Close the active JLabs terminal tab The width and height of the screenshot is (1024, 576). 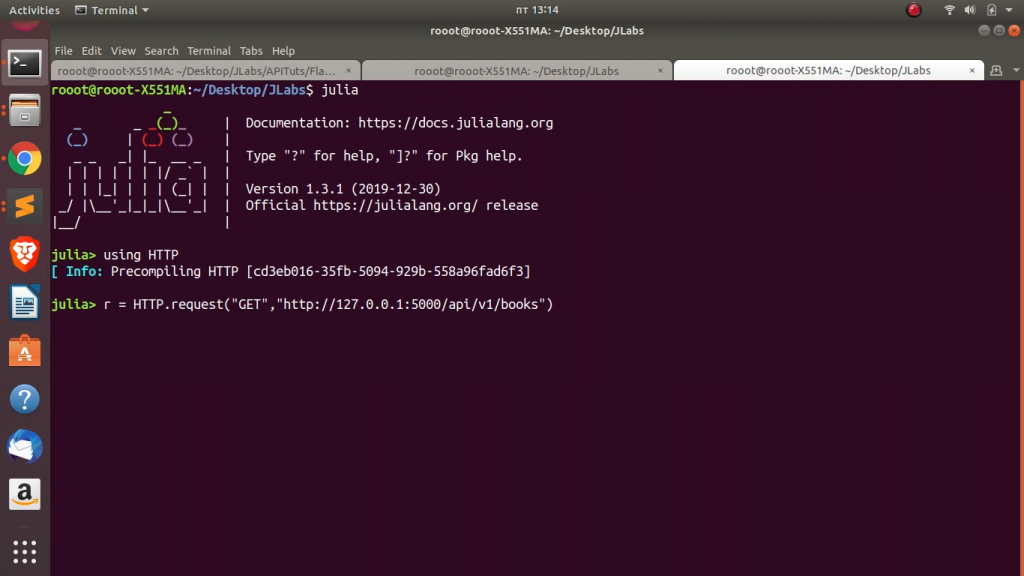(x=973, y=71)
